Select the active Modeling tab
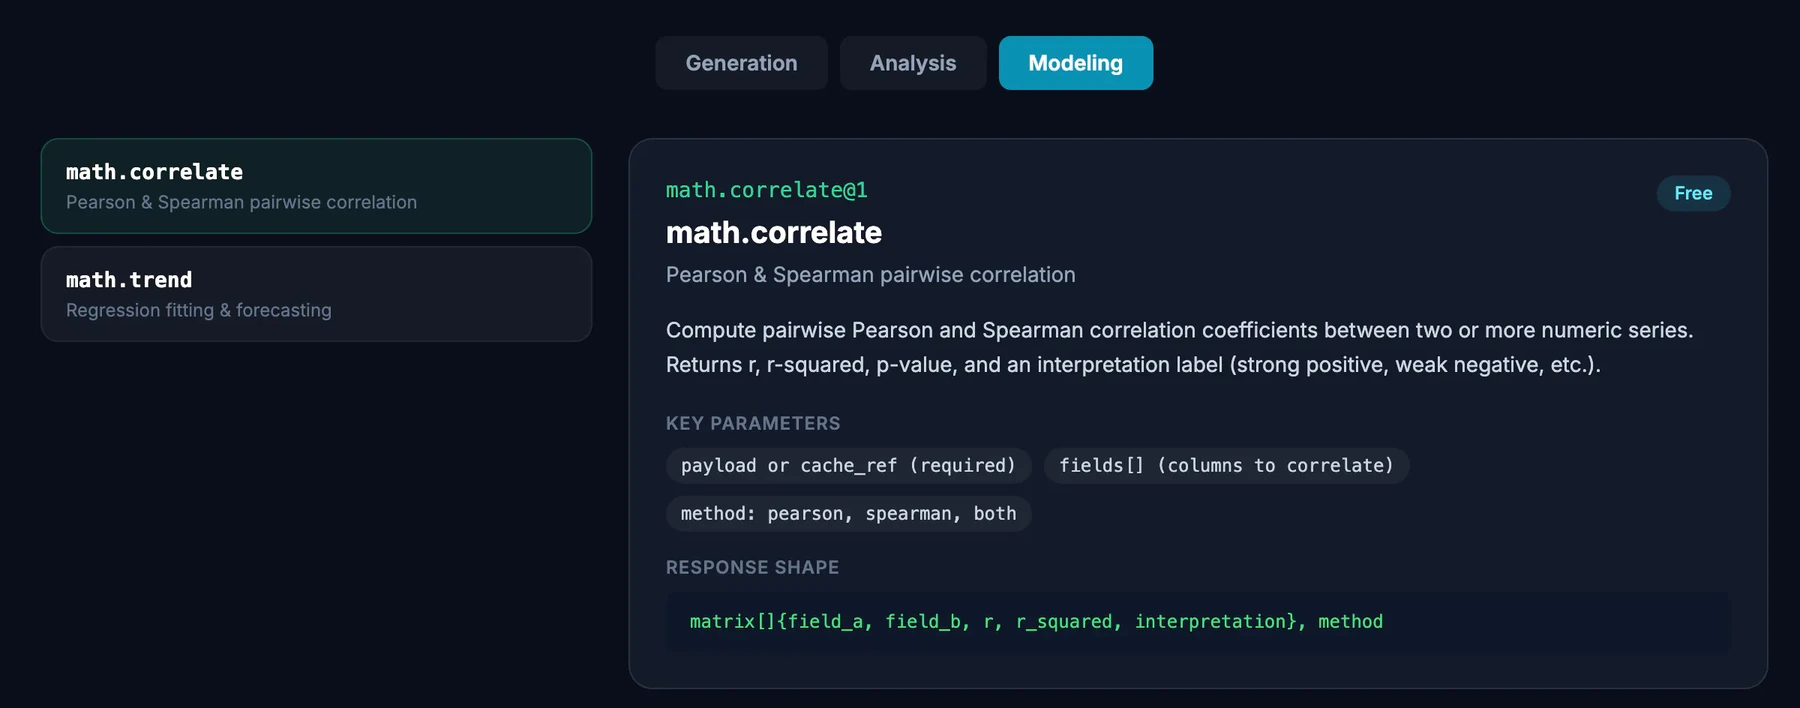Viewport: 1800px width, 708px height. [1076, 63]
